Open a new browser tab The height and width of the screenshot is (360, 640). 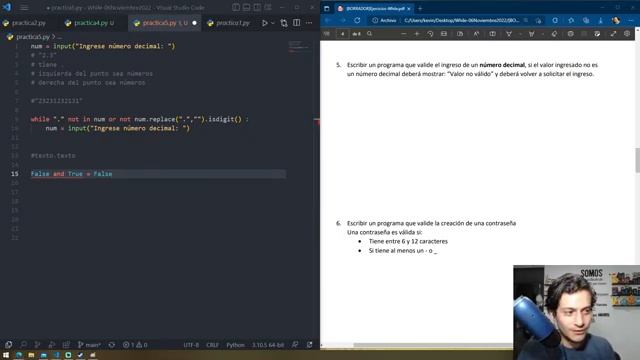(x=420, y=8)
